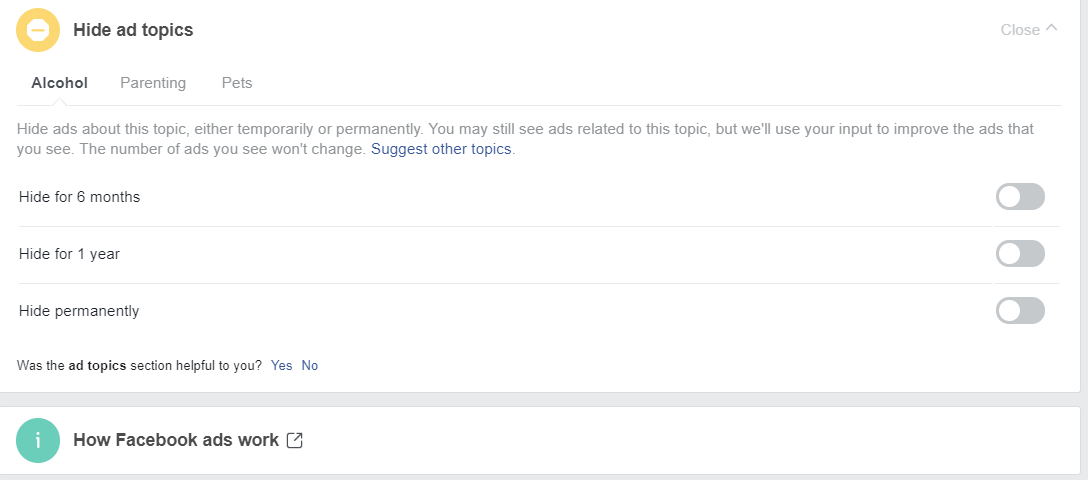This screenshot has width=1088, height=480.
Task: Click the Hide for 6 months label
Action: point(79,197)
